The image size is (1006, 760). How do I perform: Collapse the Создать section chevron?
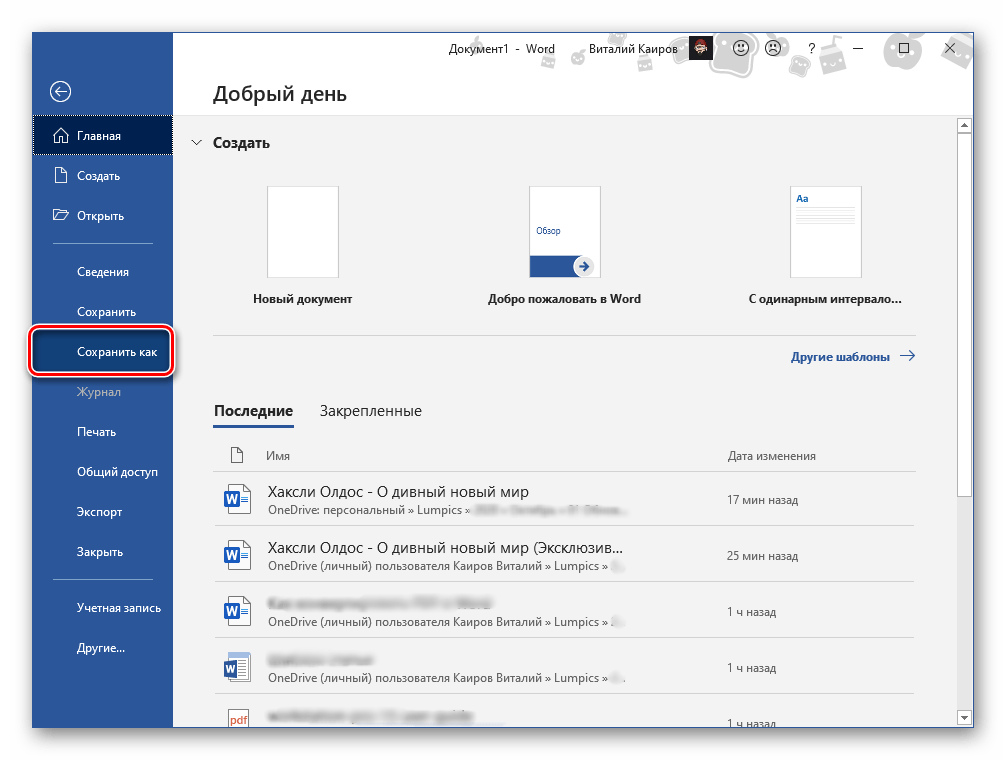click(x=196, y=142)
